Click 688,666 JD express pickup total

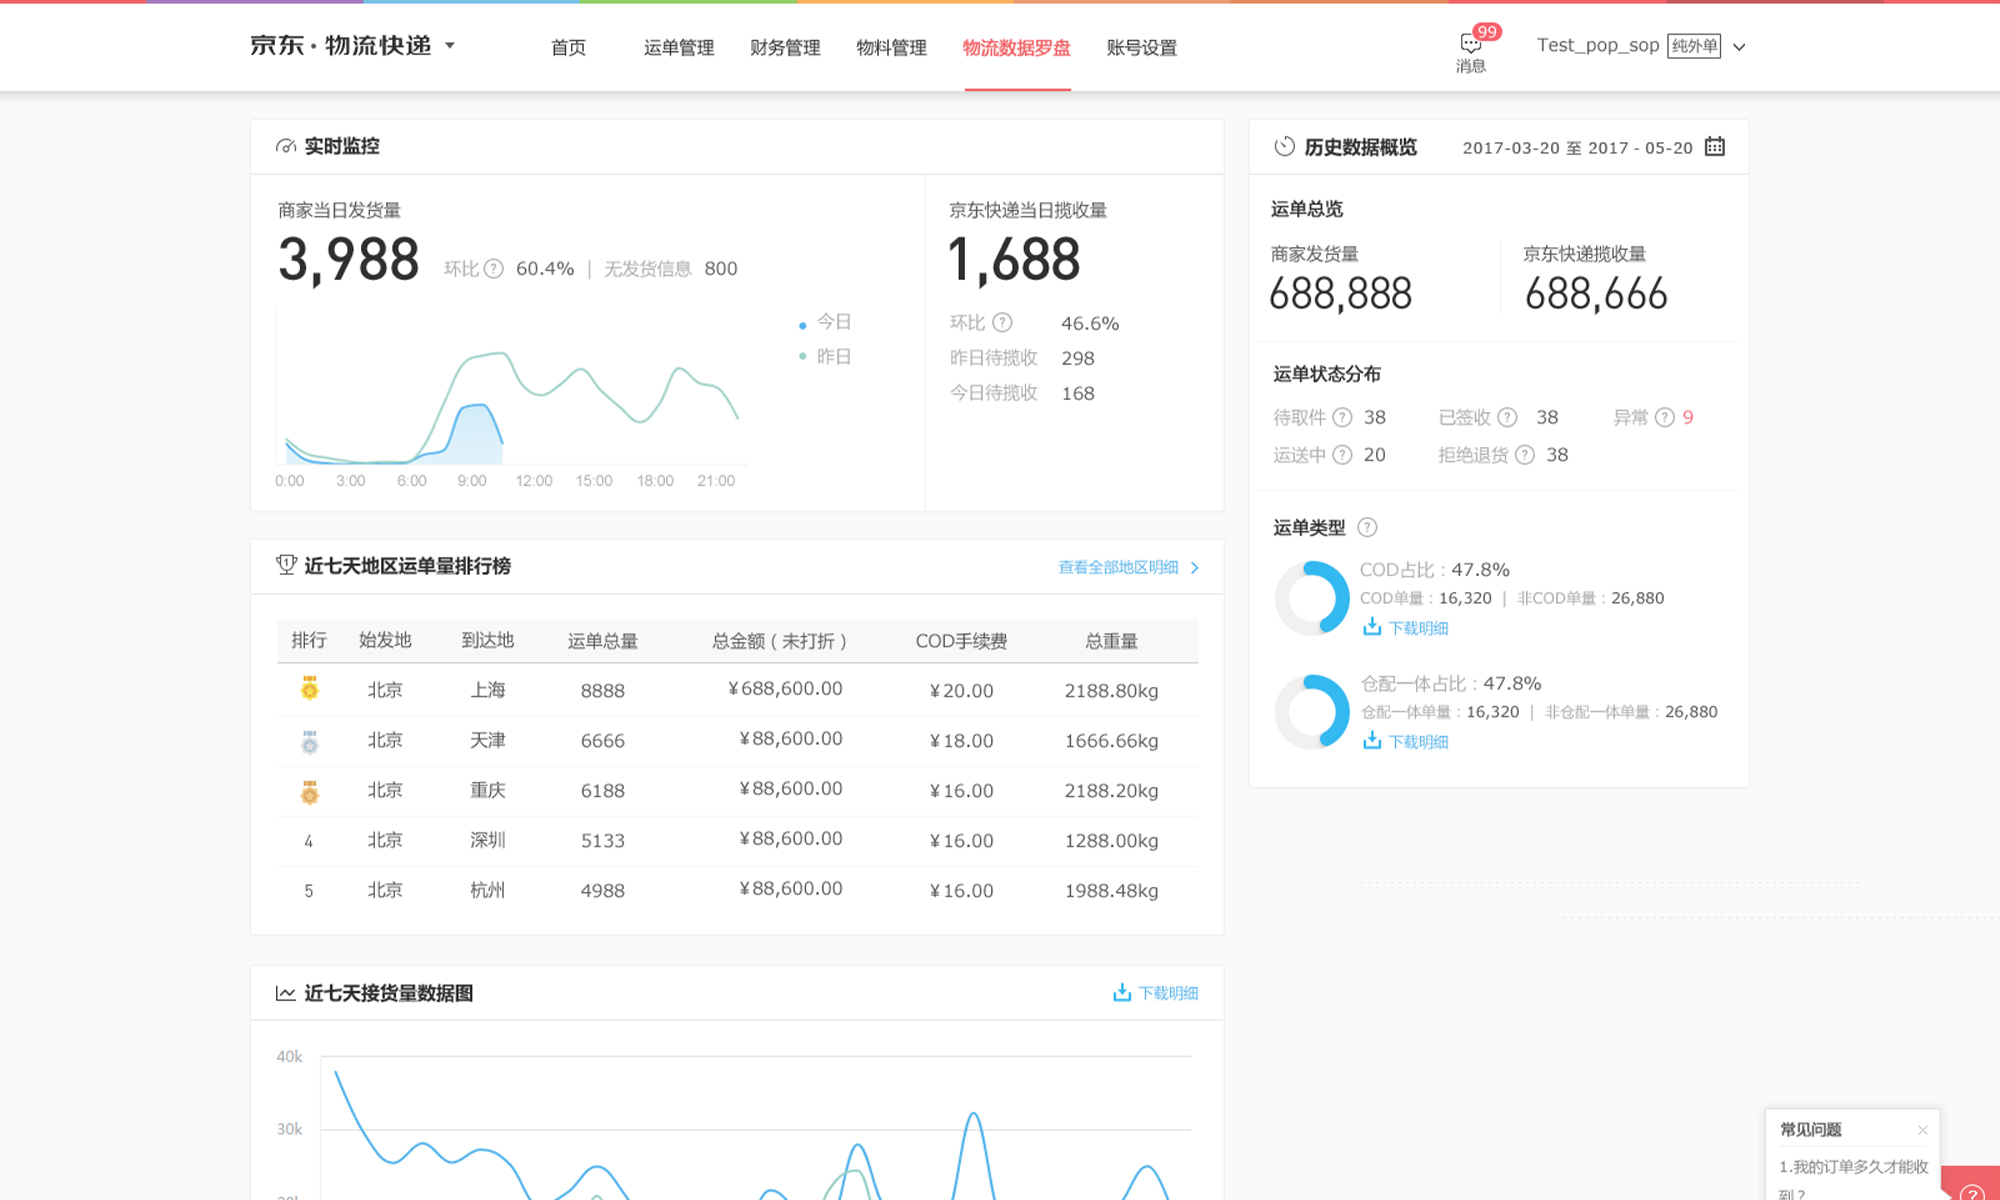pyautogui.click(x=1596, y=294)
